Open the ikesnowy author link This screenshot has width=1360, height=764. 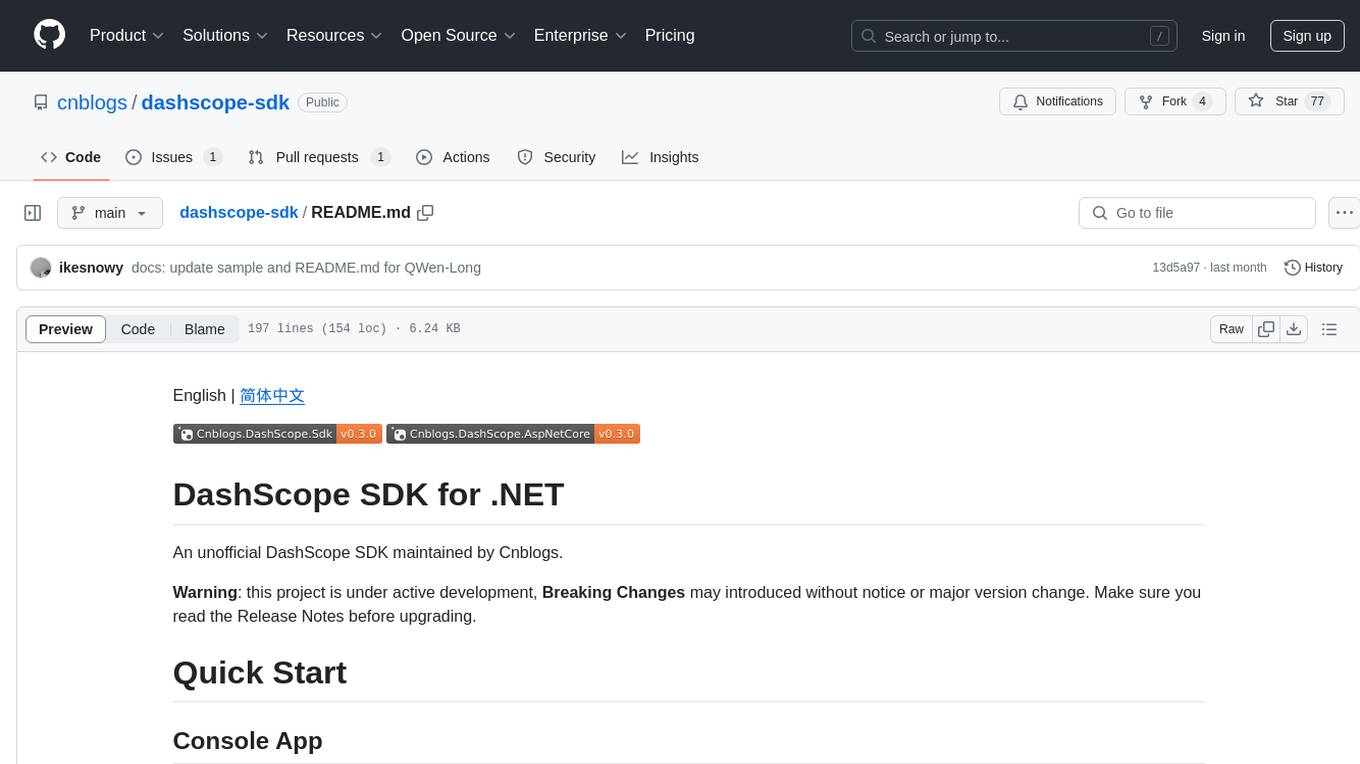(91, 268)
